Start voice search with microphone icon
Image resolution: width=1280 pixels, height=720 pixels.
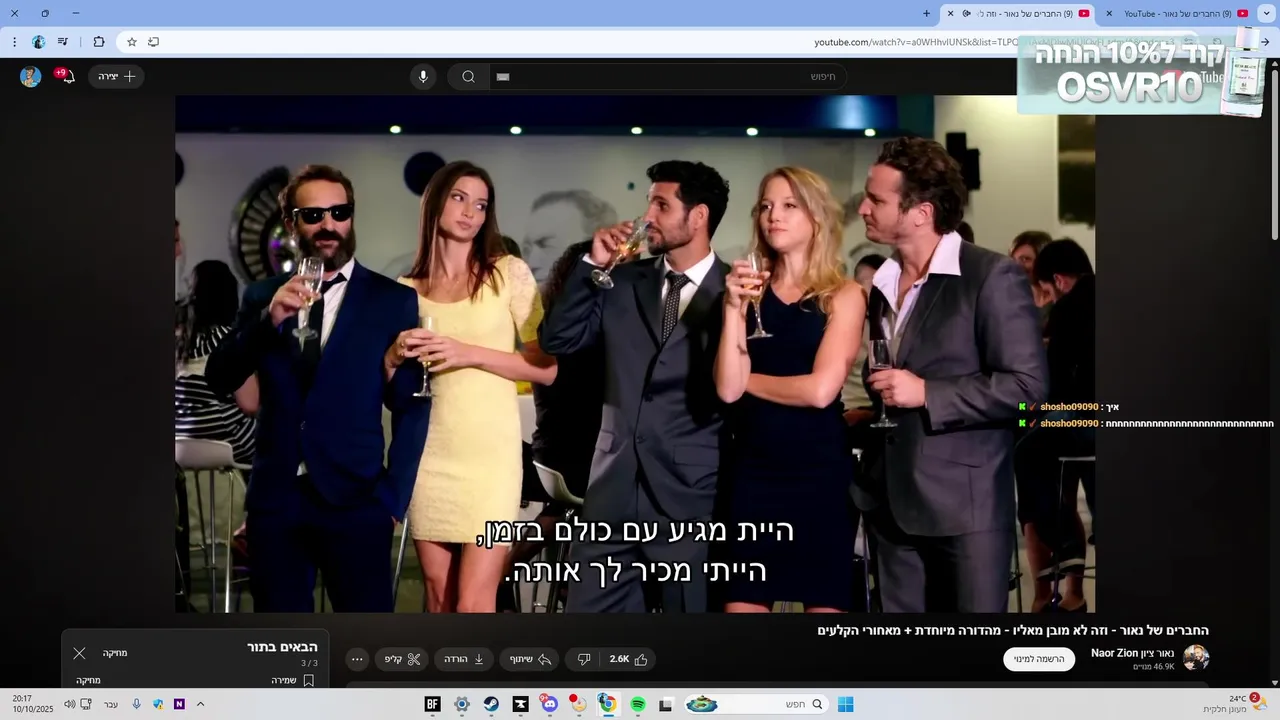click(x=423, y=76)
